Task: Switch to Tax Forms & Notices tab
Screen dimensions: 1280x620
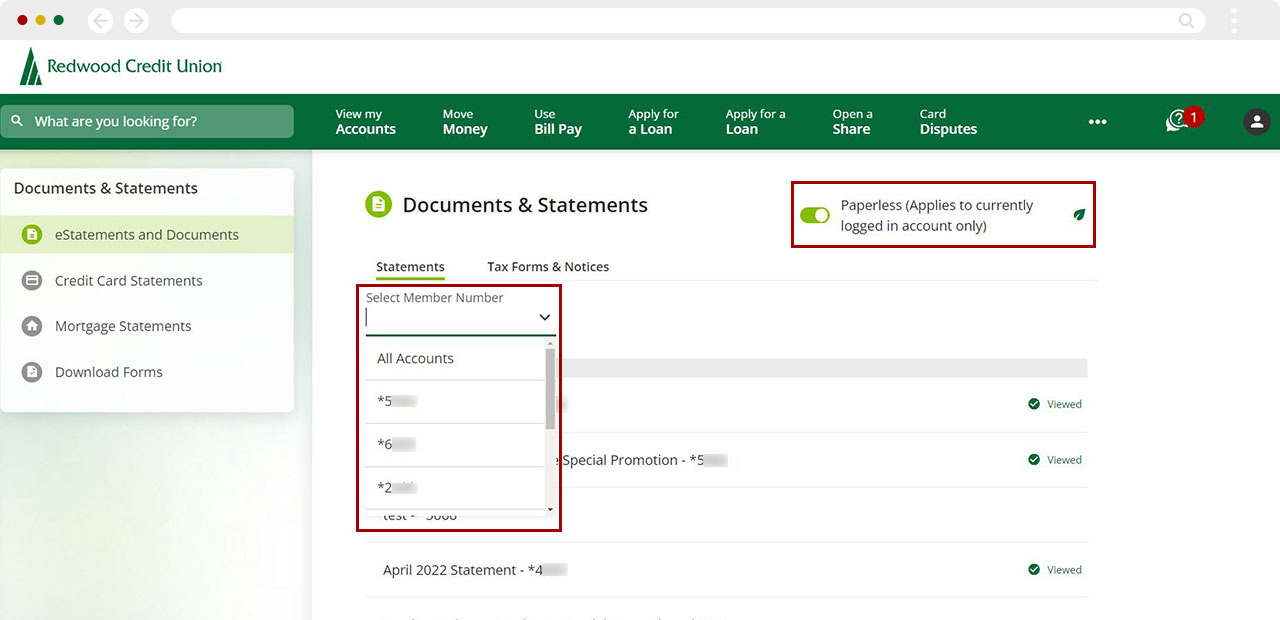Action: (547, 267)
